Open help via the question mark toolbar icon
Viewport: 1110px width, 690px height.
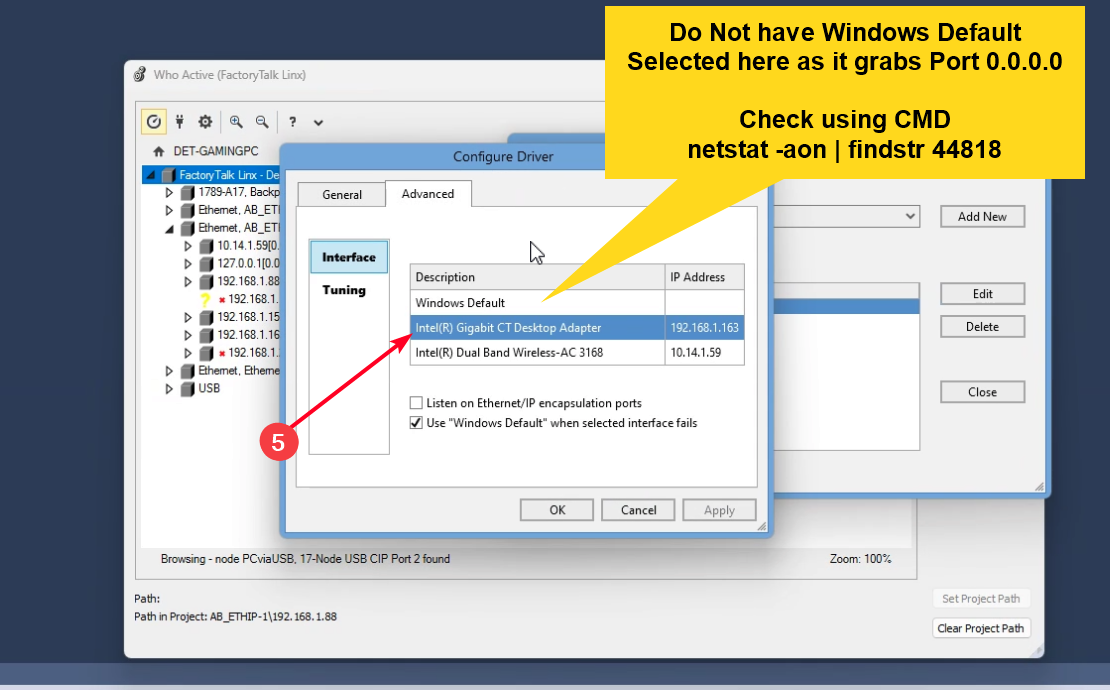pos(292,122)
